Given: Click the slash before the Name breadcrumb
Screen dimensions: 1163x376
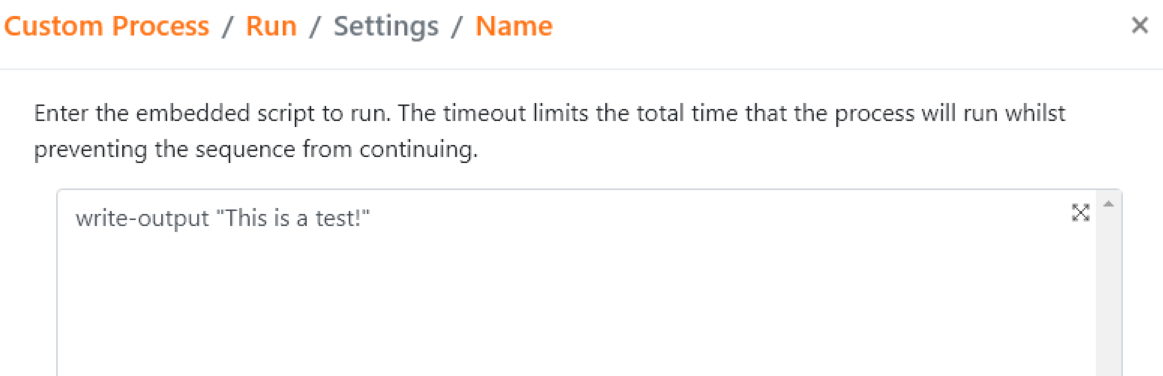Looking at the screenshot, I should click(x=457, y=27).
